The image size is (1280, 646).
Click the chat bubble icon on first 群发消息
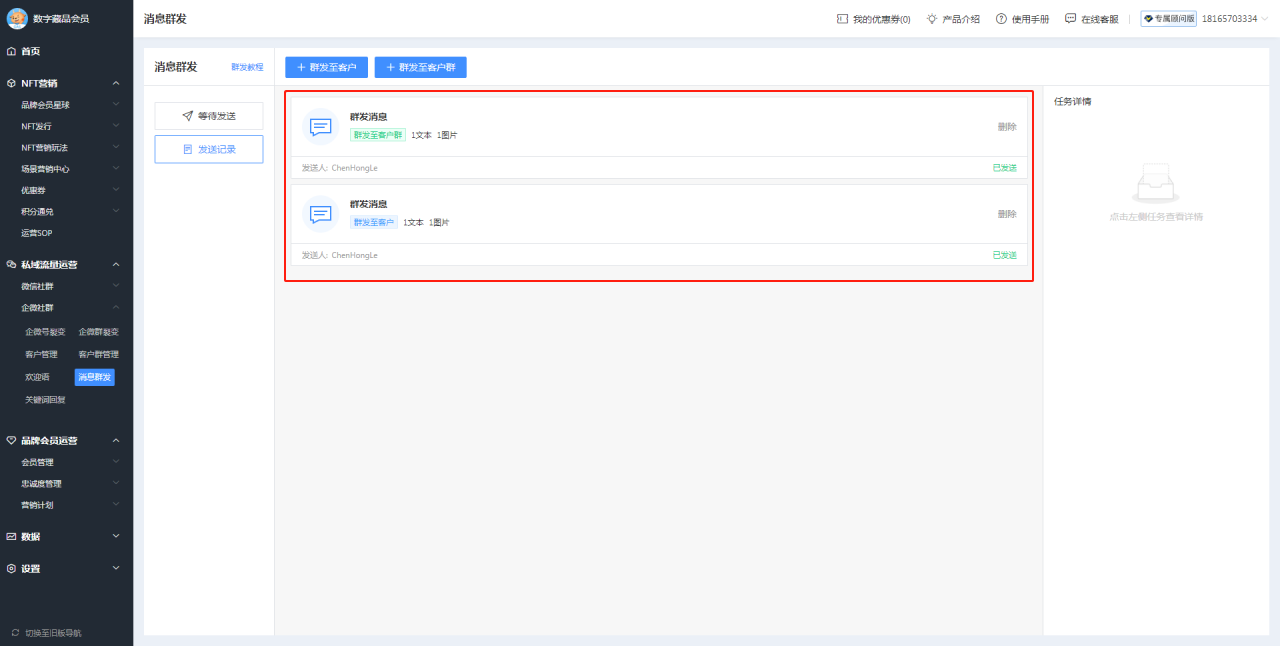(319, 127)
